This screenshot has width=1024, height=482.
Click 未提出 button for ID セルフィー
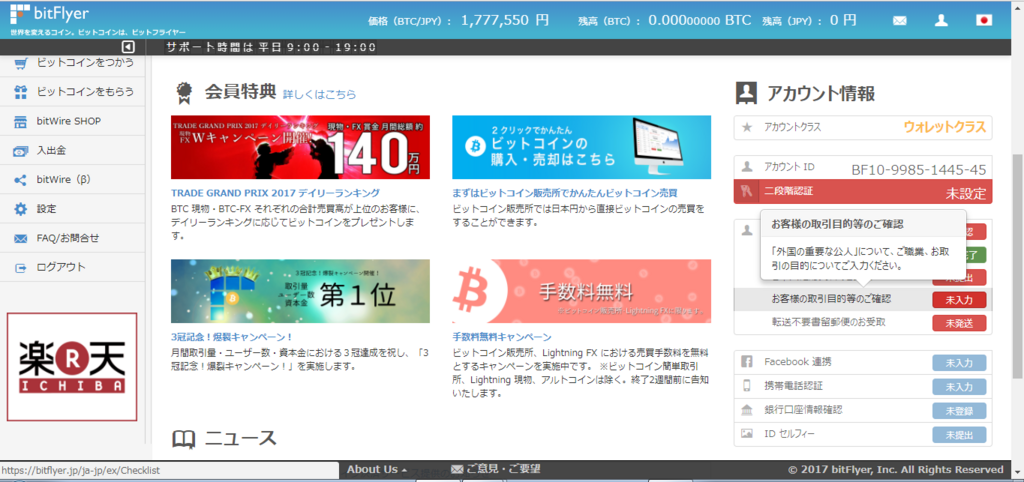[x=959, y=435]
